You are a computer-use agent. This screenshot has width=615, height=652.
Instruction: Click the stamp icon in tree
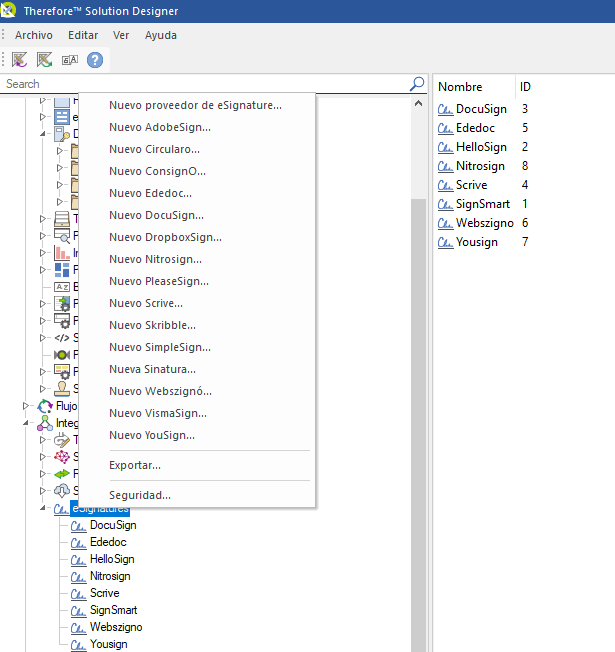62,389
